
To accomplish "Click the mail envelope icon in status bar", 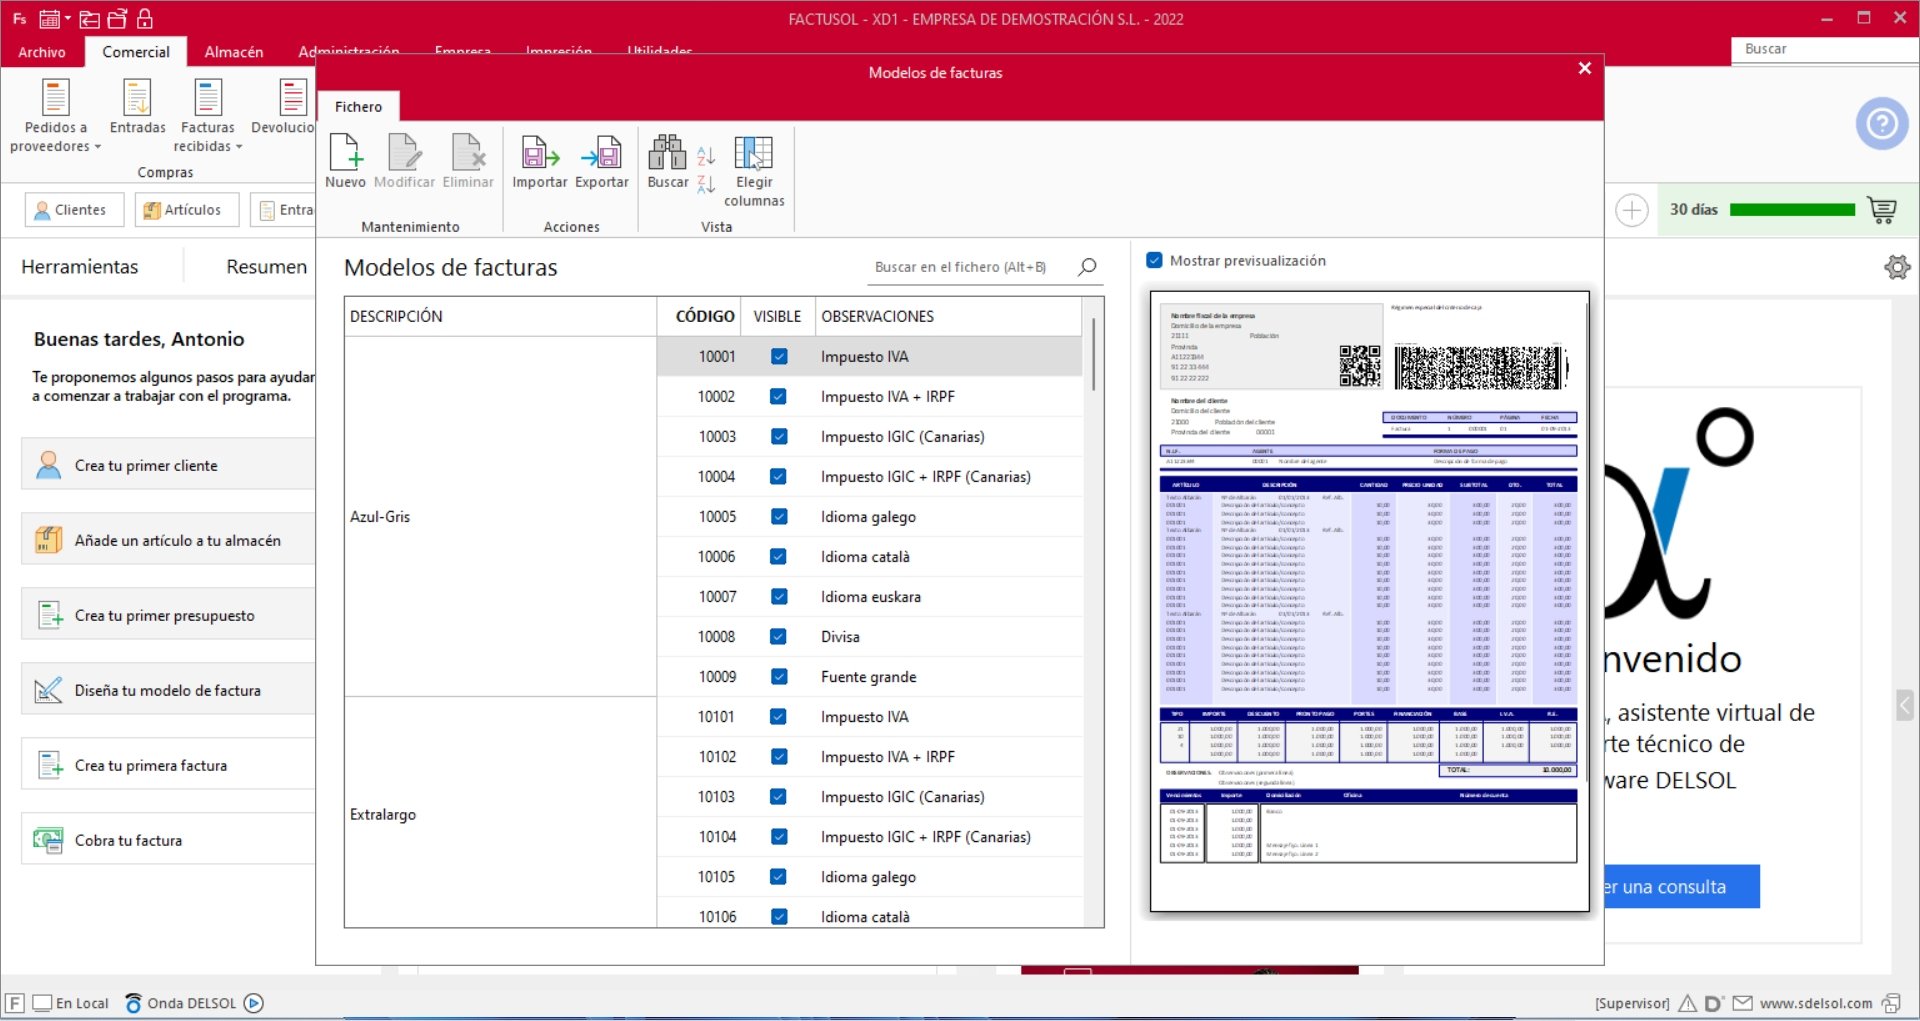I will click(x=1742, y=1003).
